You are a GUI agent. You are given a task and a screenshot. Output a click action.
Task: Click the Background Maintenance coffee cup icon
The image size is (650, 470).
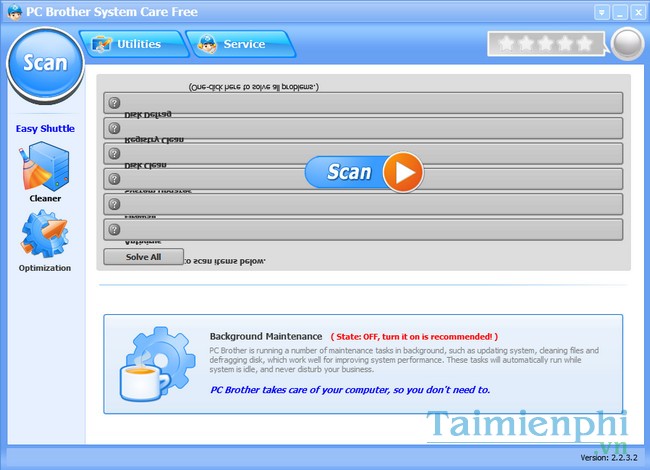click(157, 364)
